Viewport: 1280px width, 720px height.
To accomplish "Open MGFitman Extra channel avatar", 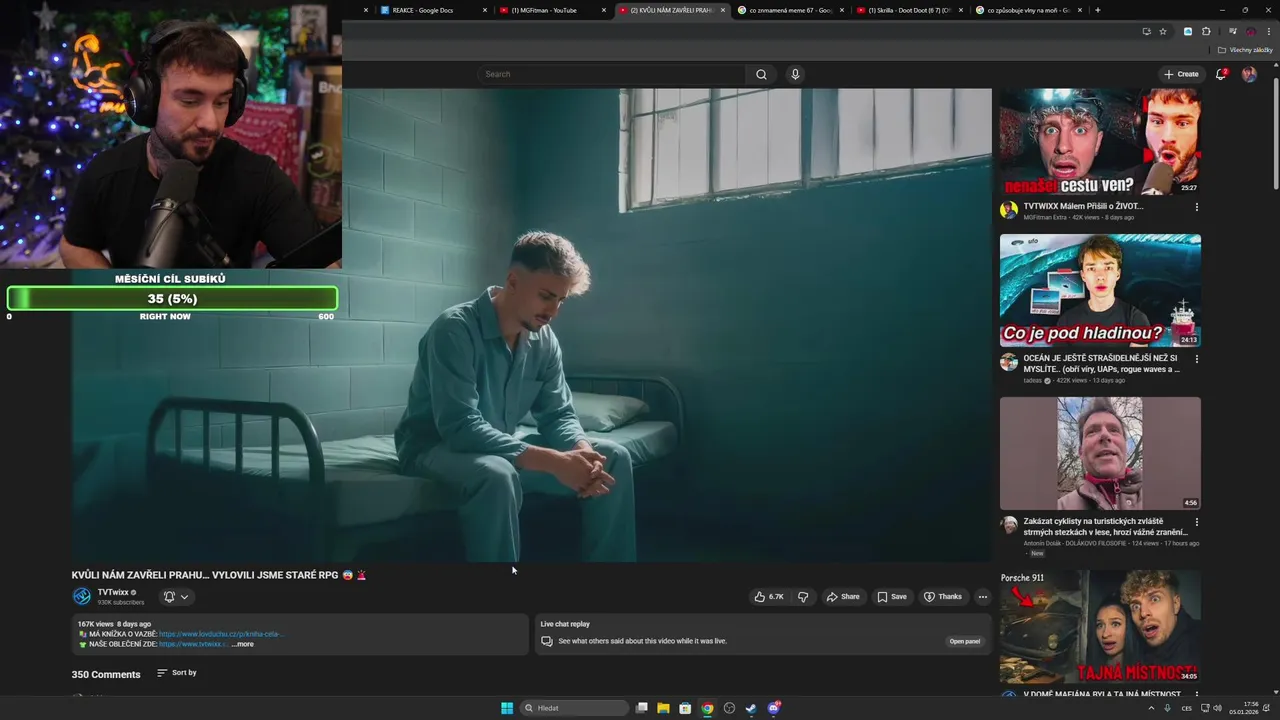I will [x=1009, y=210].
